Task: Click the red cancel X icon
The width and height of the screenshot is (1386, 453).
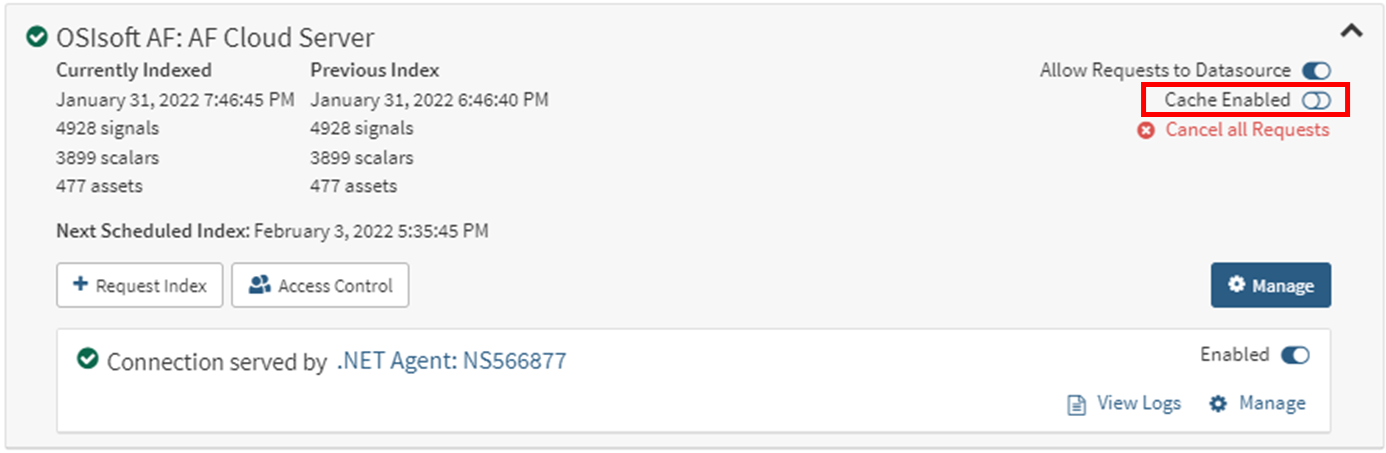Action: 1146,130
